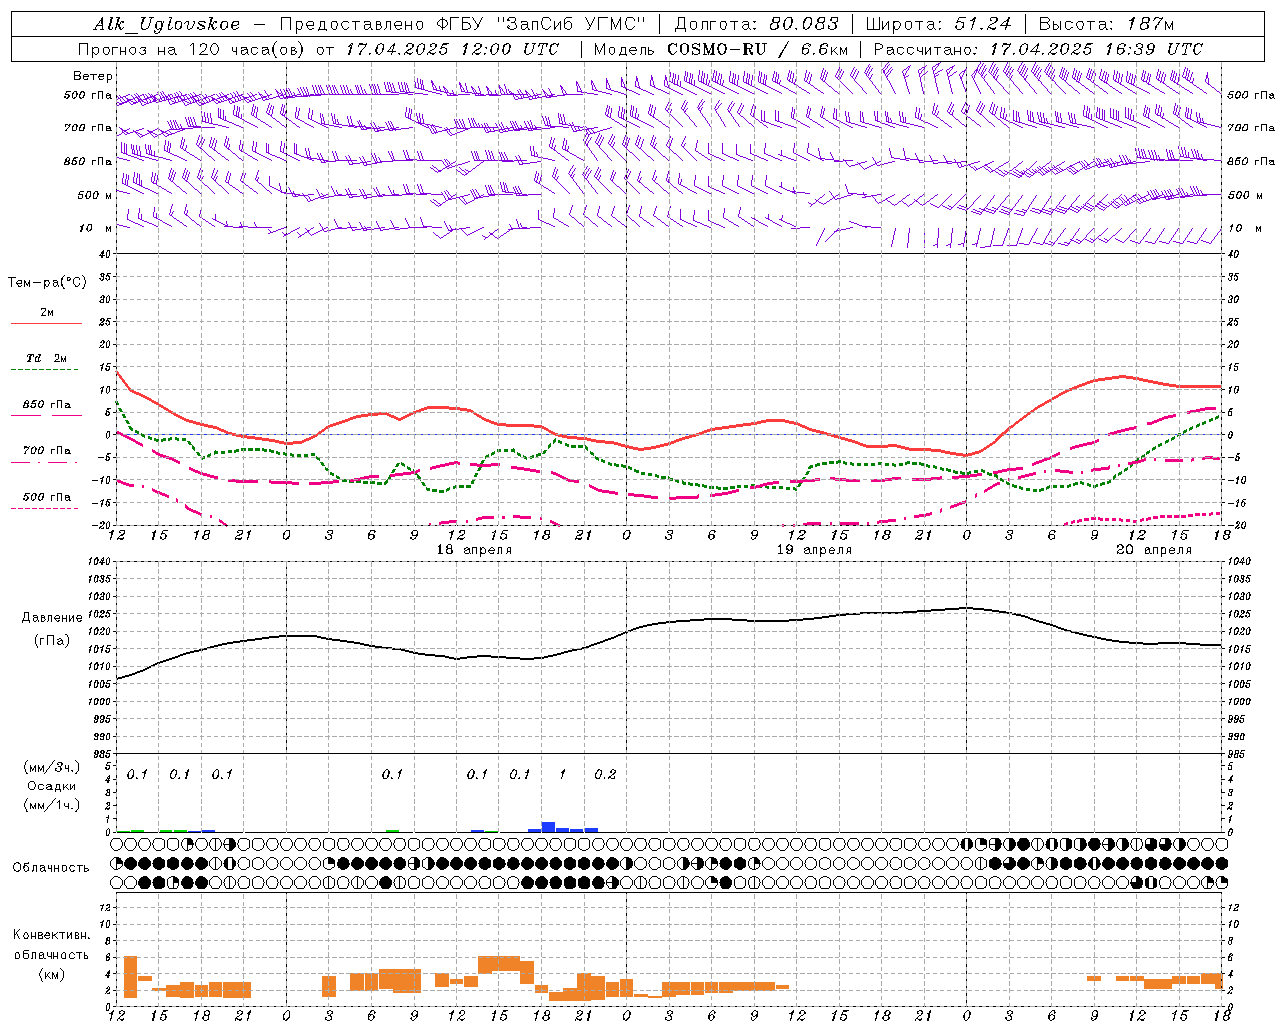The height and width of the screenshot is (1024, 1280).
Task: Click "Прогноз на 120 часа(ов)" header text
Action: [193, 49]
